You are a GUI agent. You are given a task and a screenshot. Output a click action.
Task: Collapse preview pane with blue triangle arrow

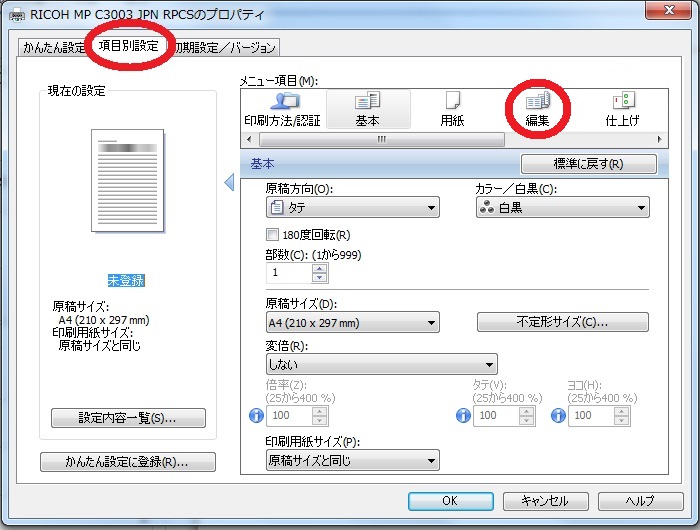click(229, 182)
